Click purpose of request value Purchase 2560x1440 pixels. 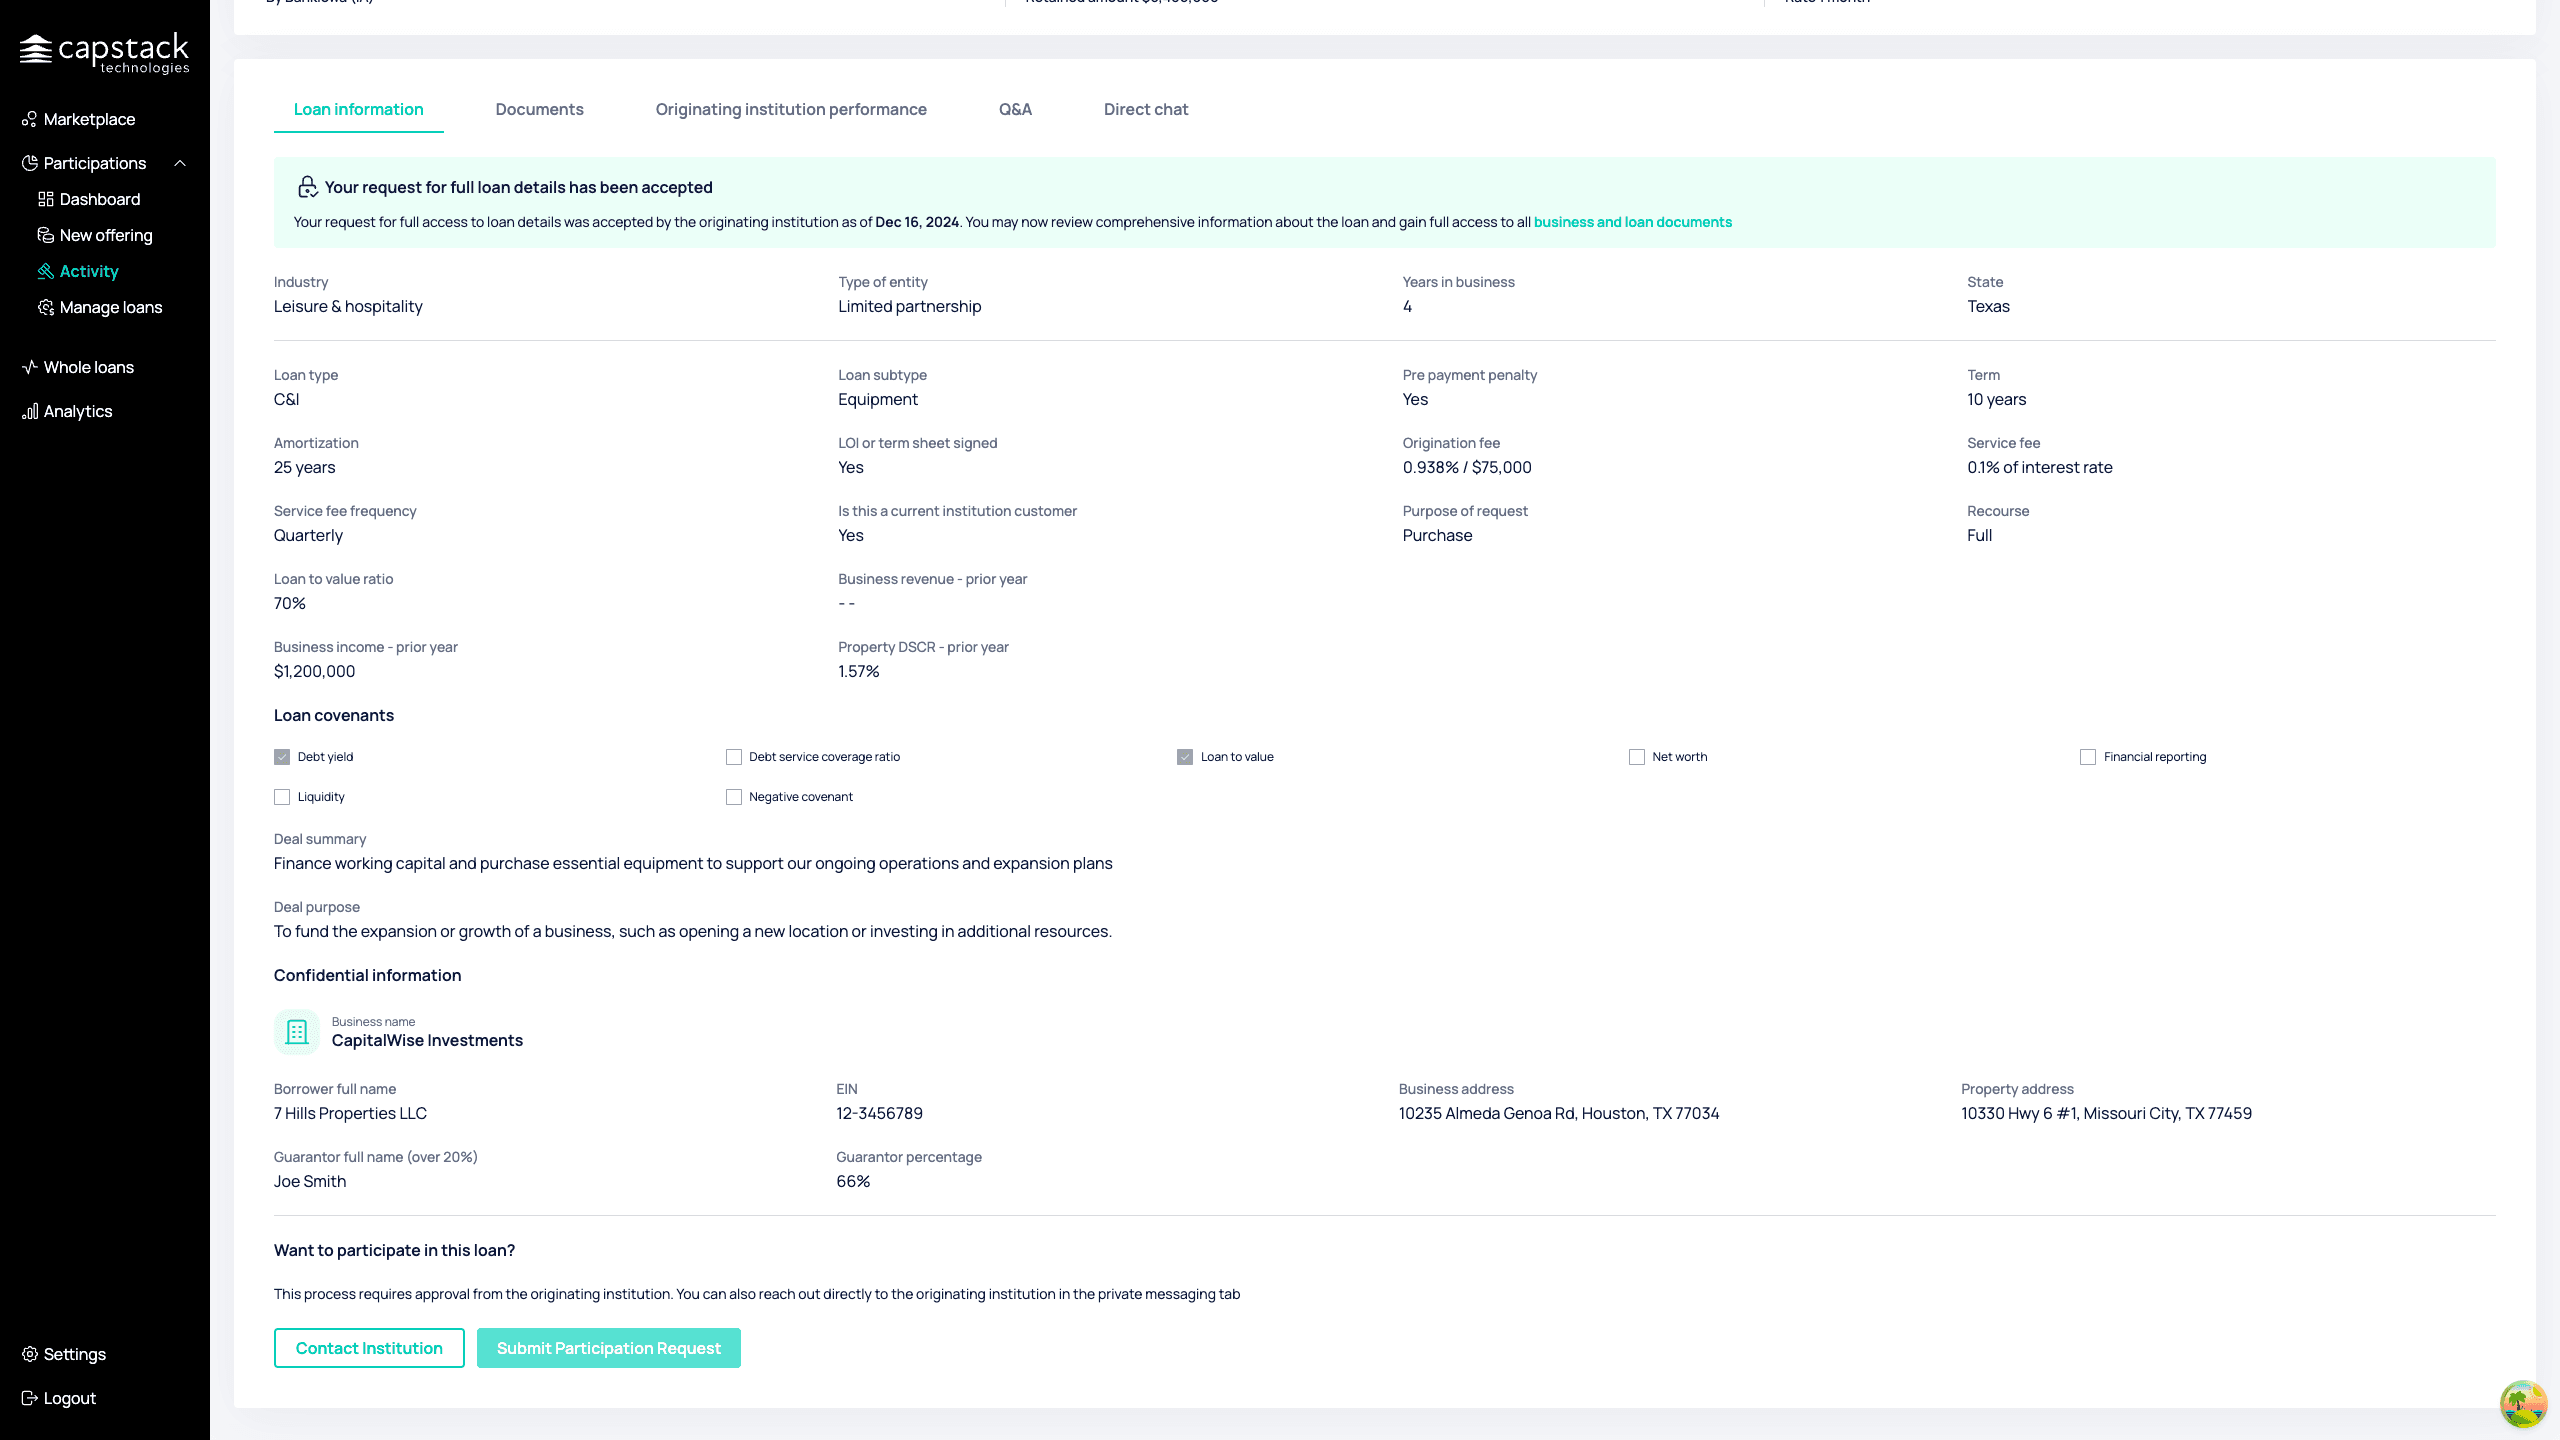click(x=1437, y=535)
